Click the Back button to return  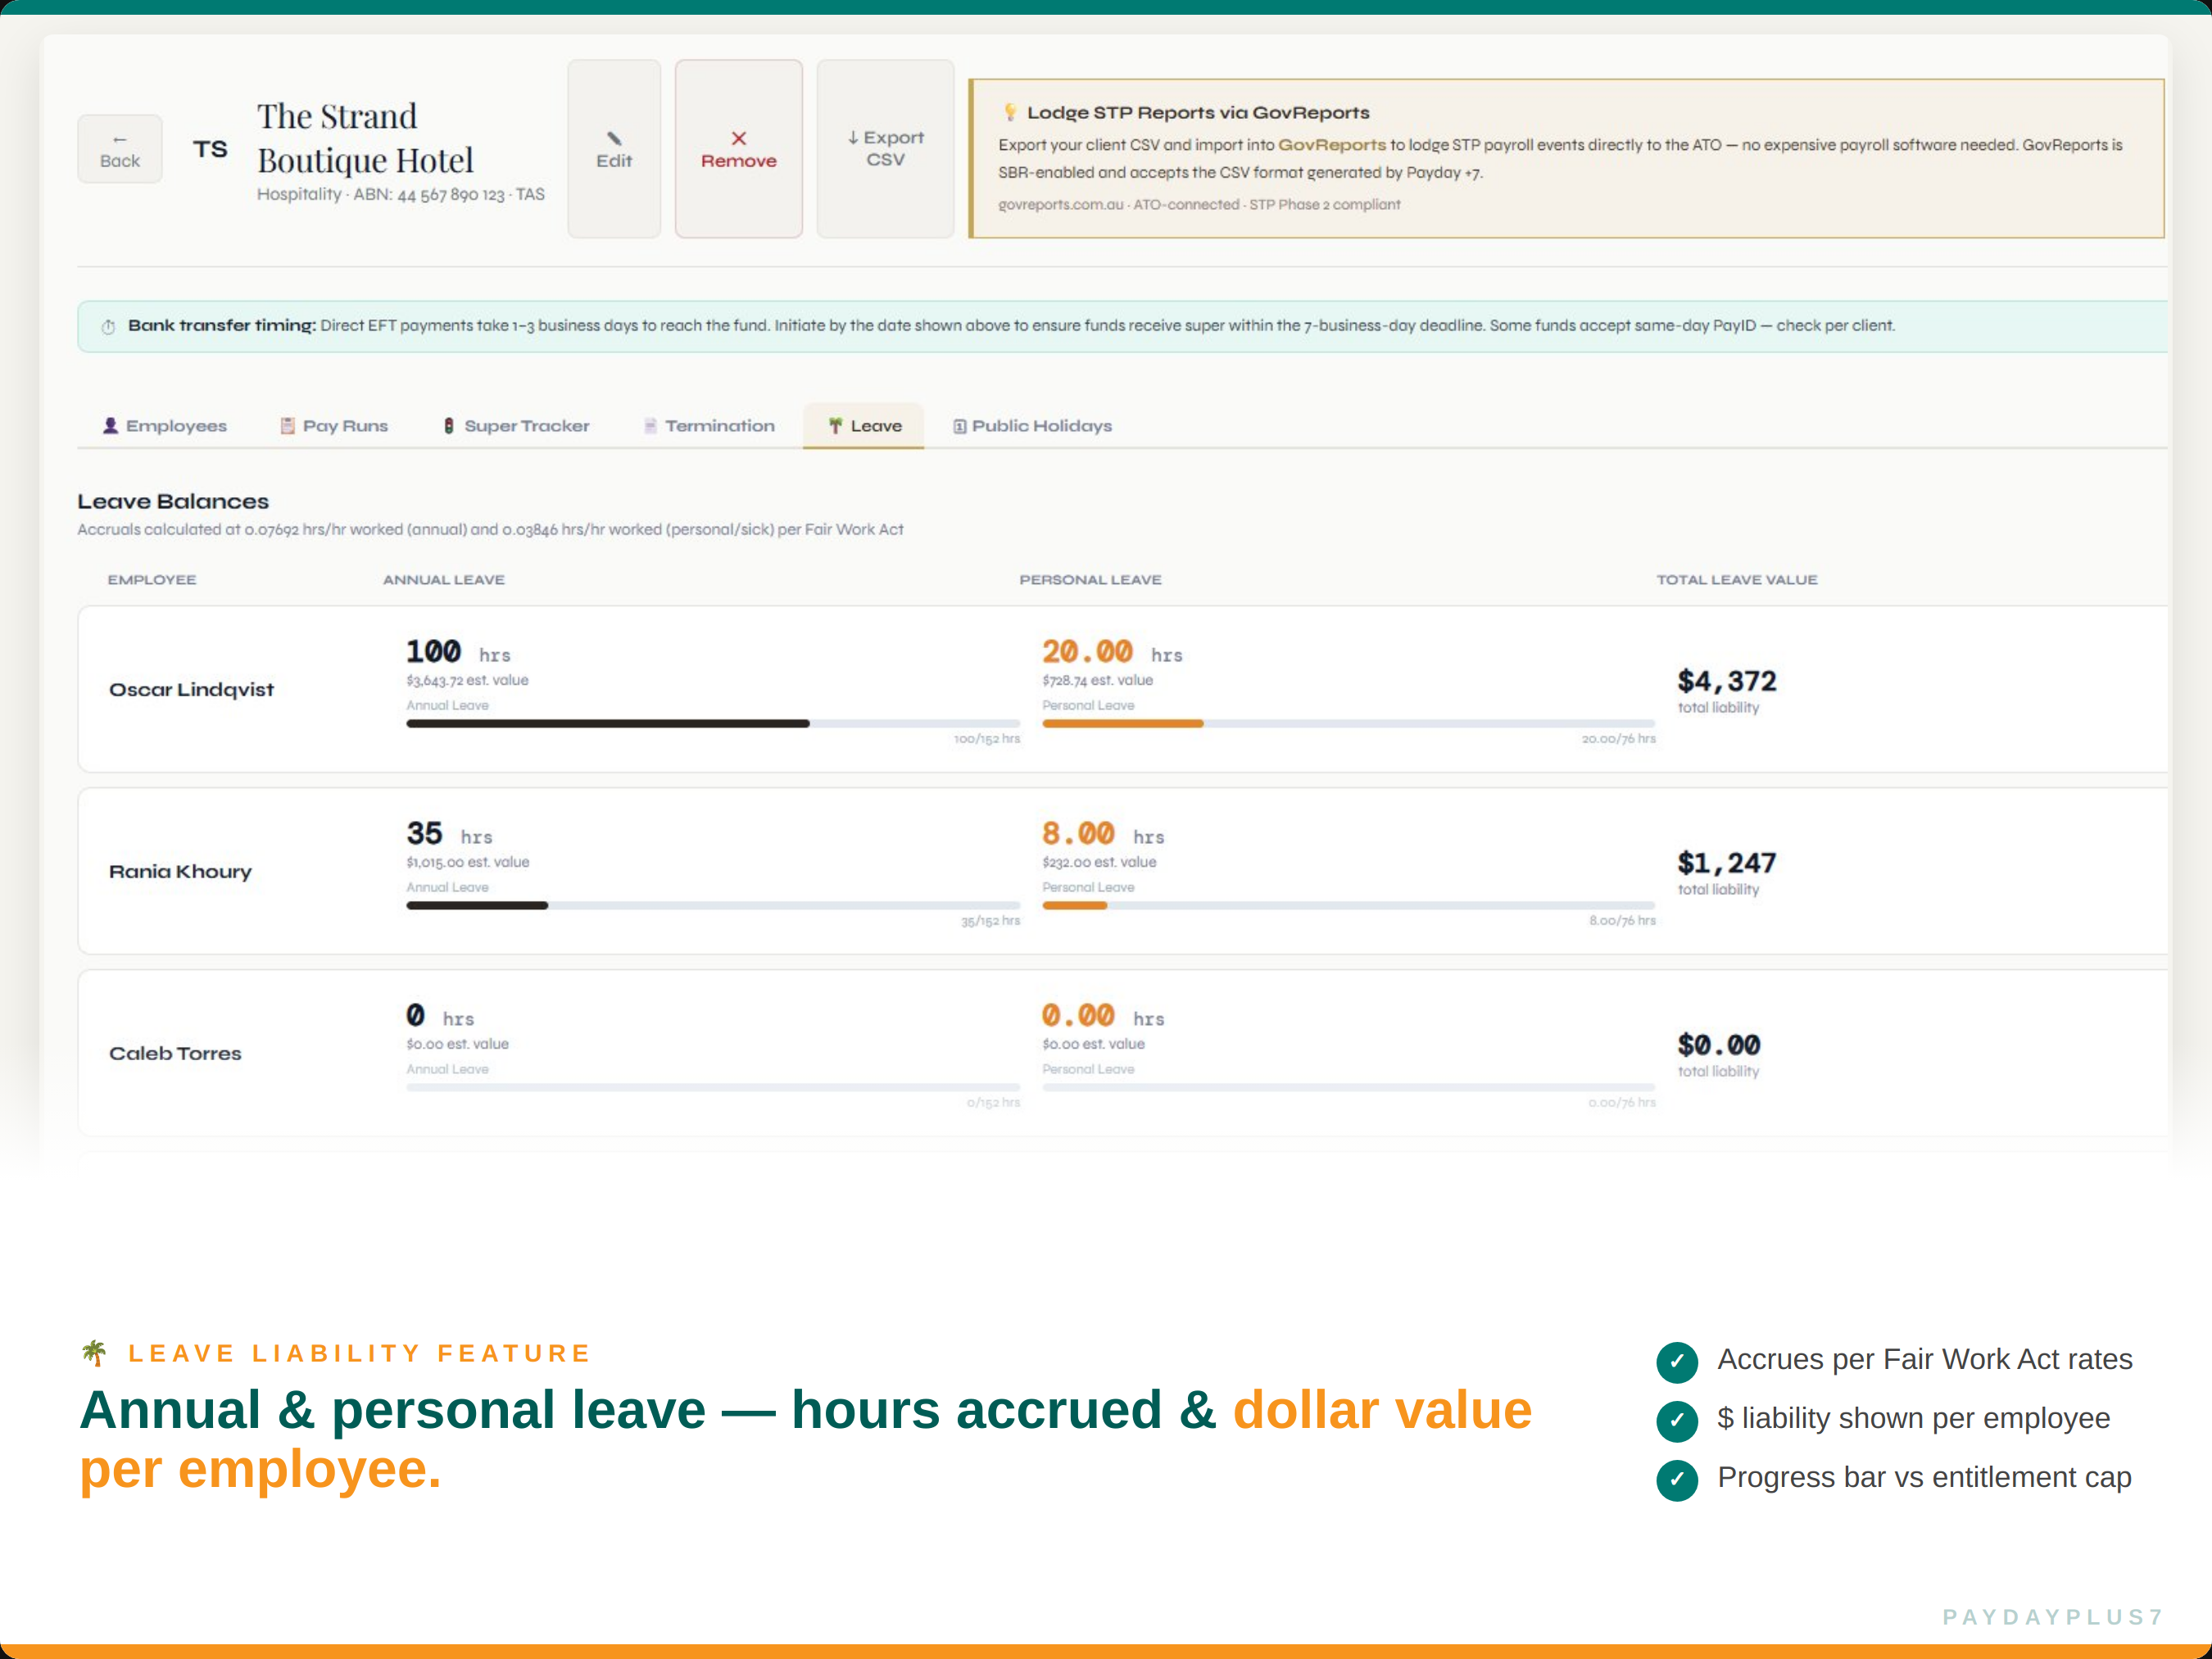pyautogui.click(x=120, y=148)
